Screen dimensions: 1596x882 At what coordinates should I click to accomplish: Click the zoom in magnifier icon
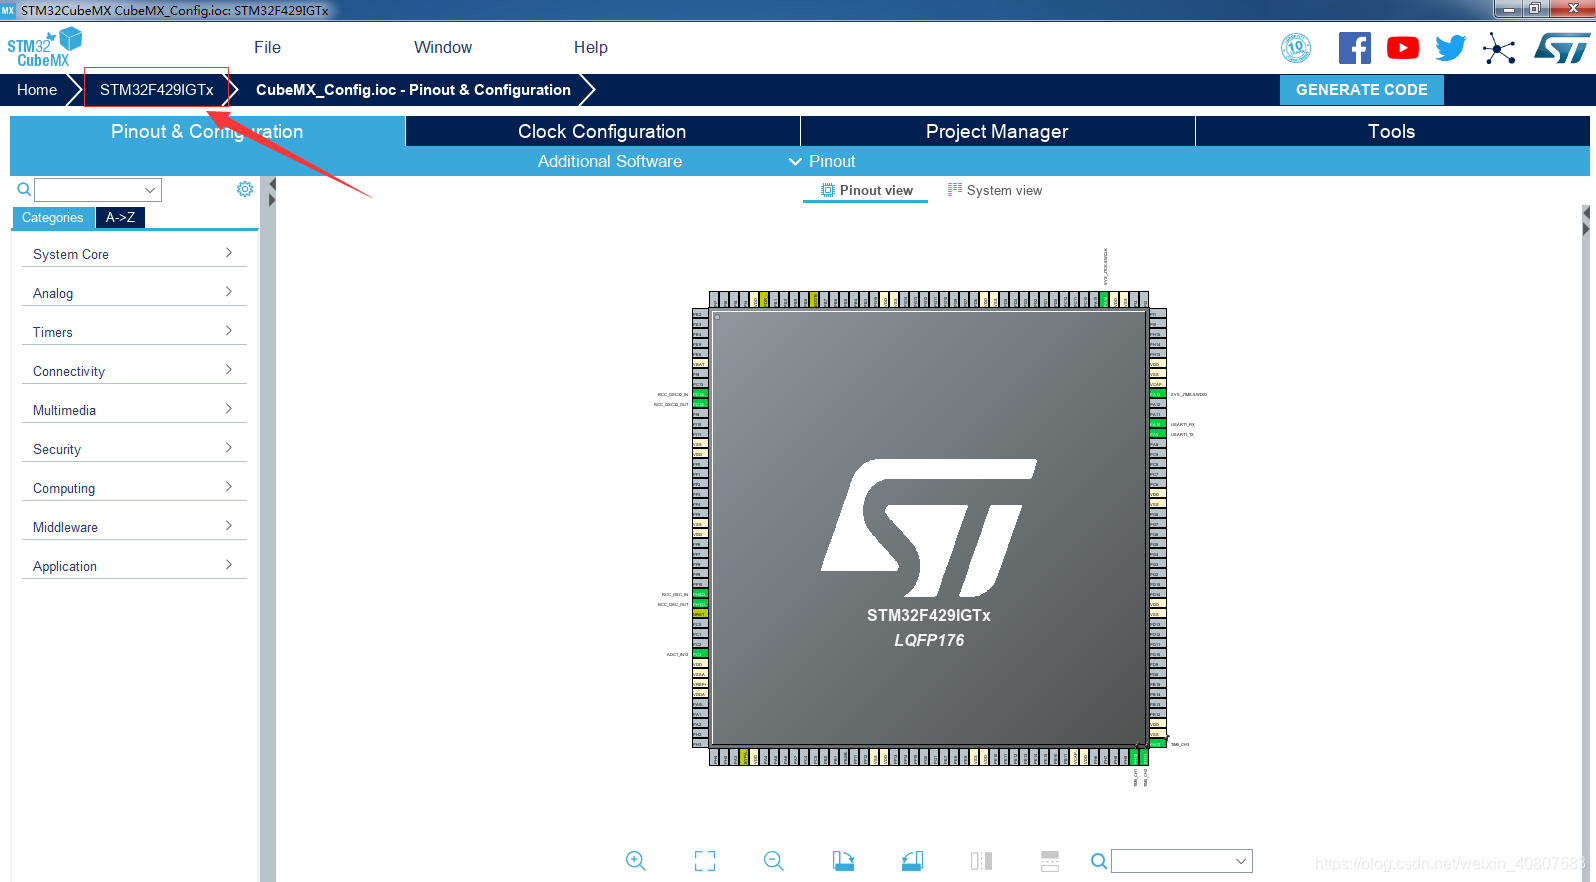click(636, 861)
